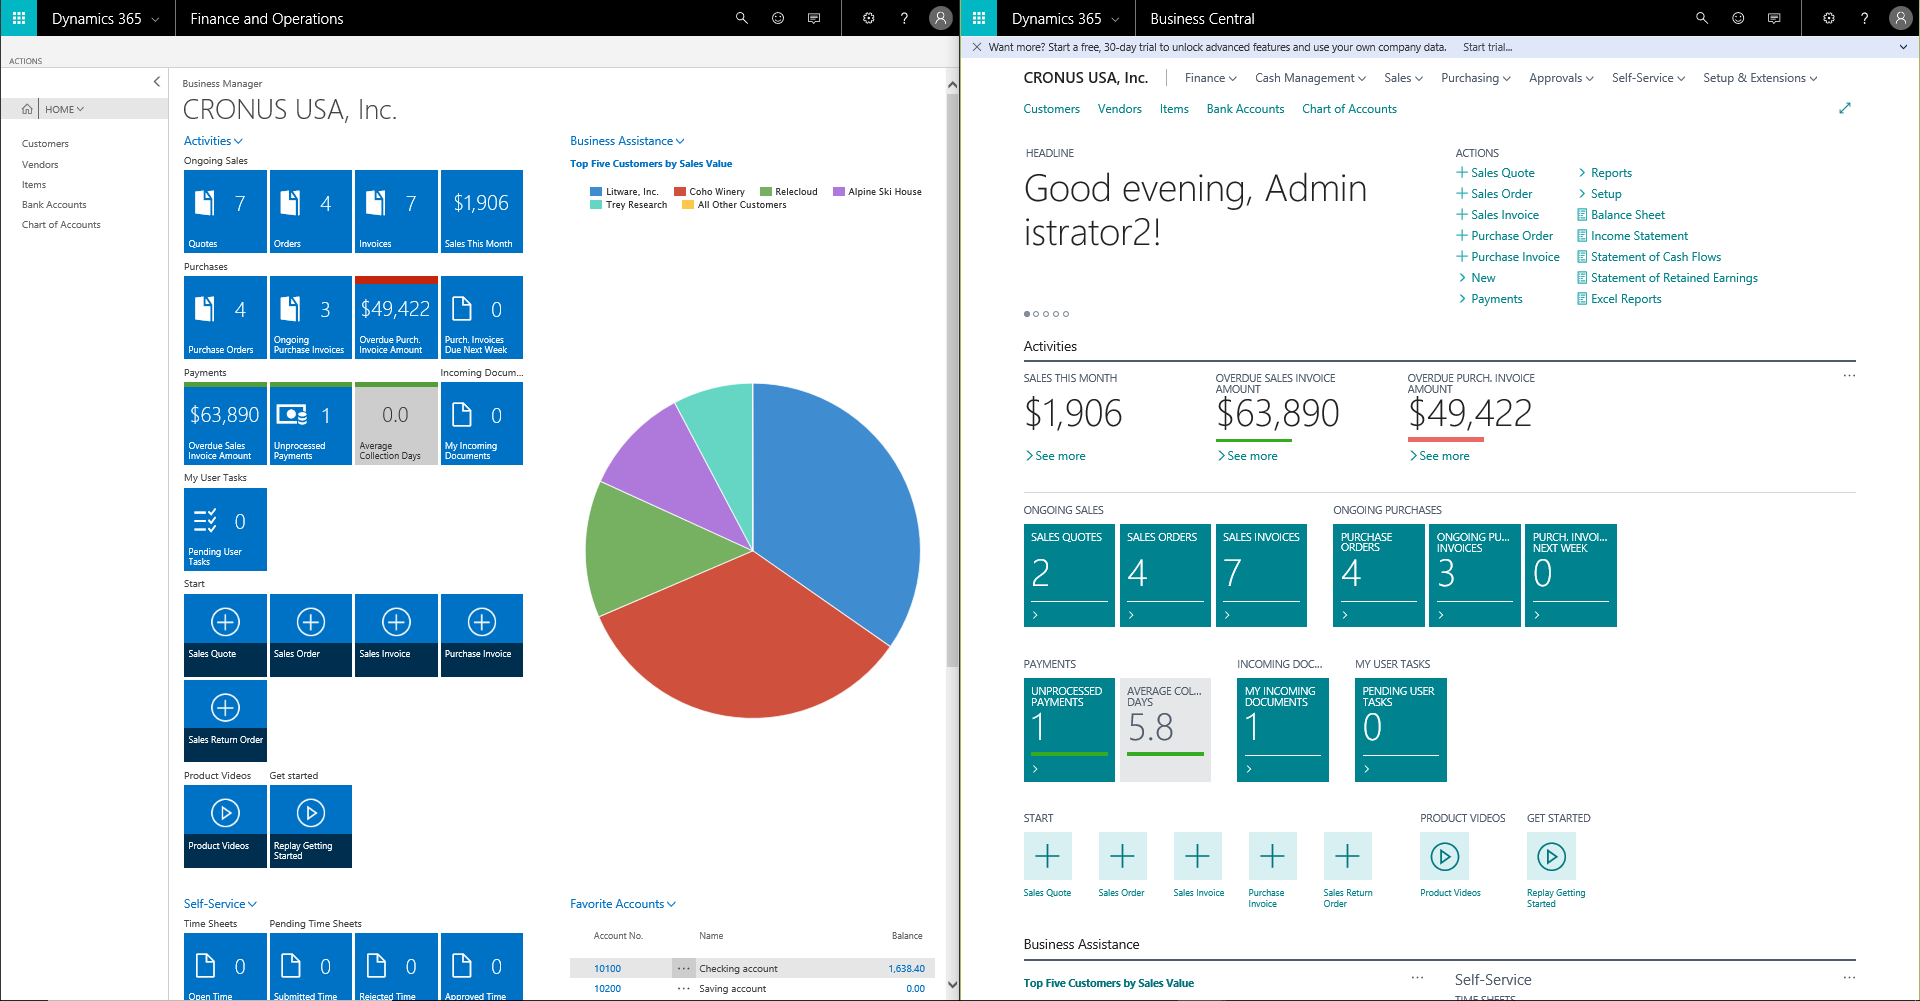Viewport: 1920px width, 1001px height.
Task: Click Sales Quote plus tile in left Start
Action: [x=225, y=635]
